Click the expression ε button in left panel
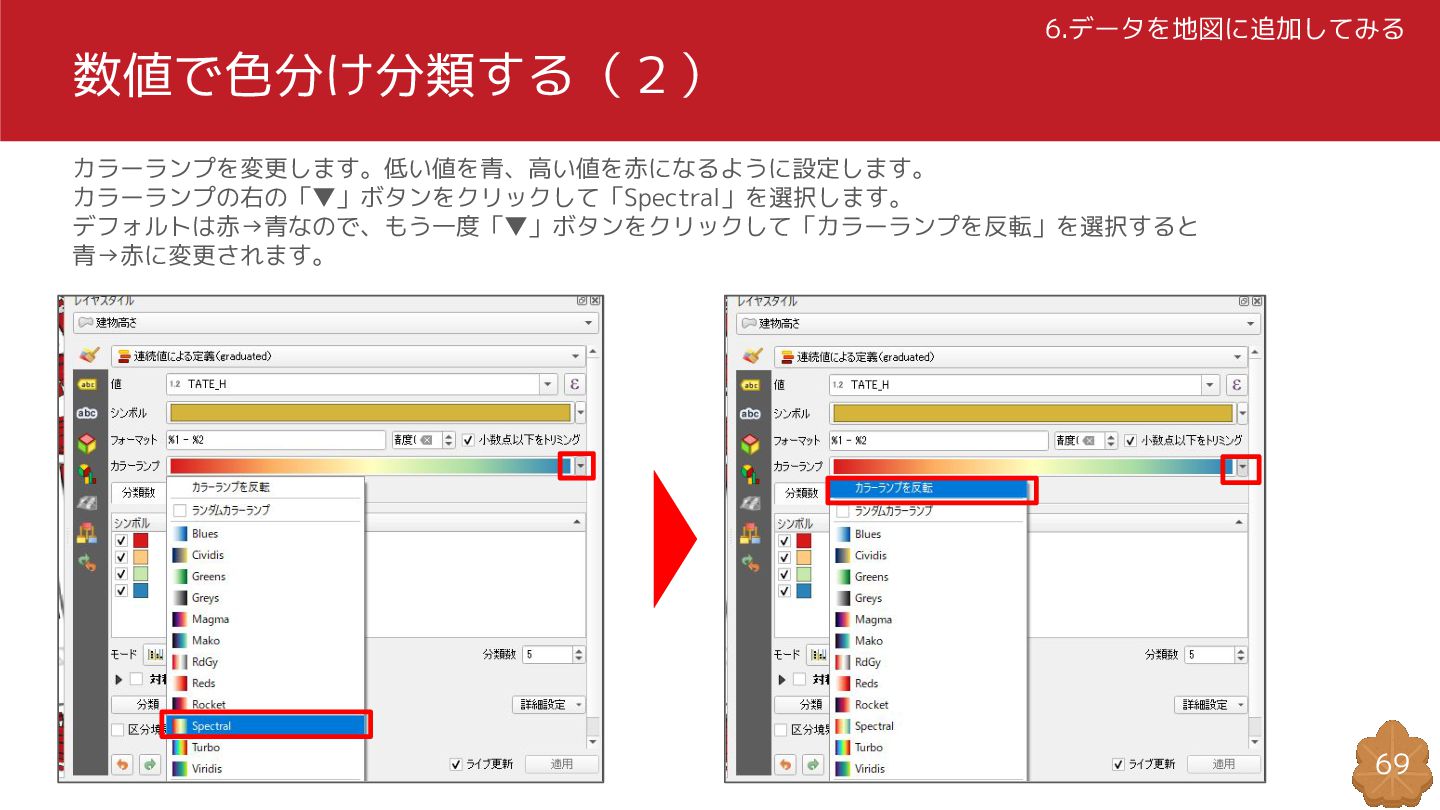1440x810 pixels. pyautogui.click(x=575, y=384)
